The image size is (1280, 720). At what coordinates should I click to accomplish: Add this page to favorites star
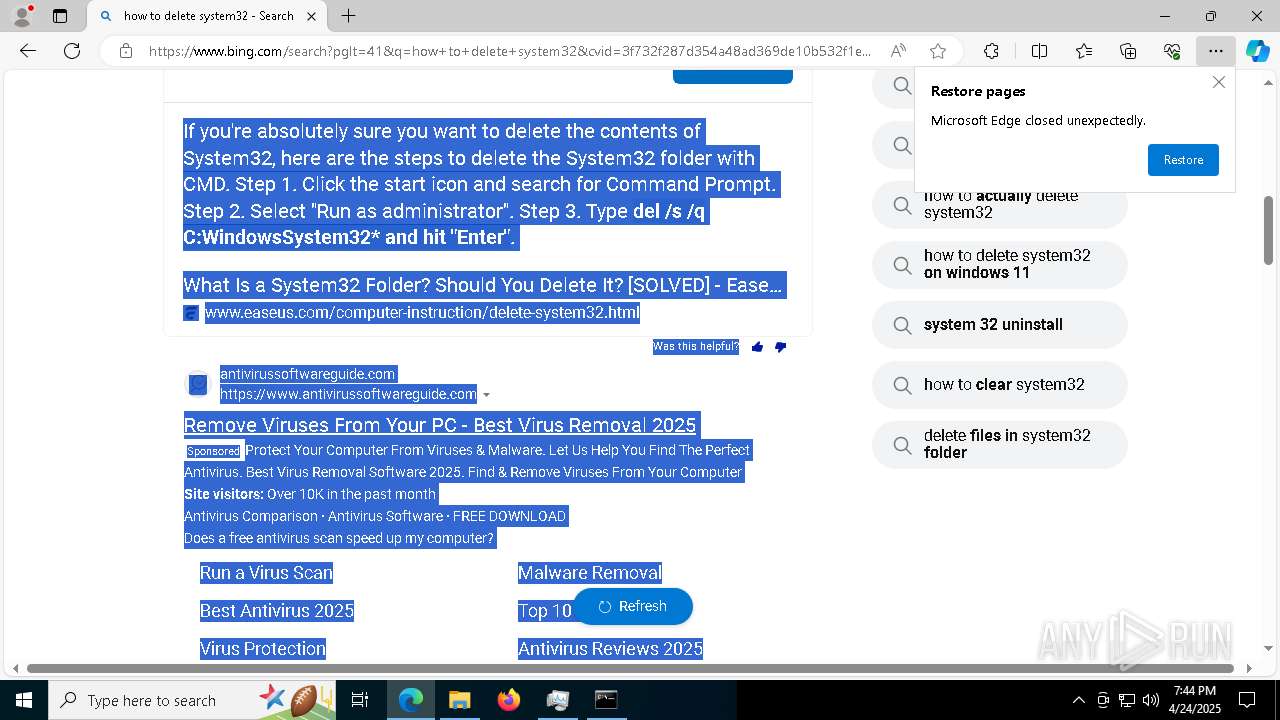tap(937, 51)
